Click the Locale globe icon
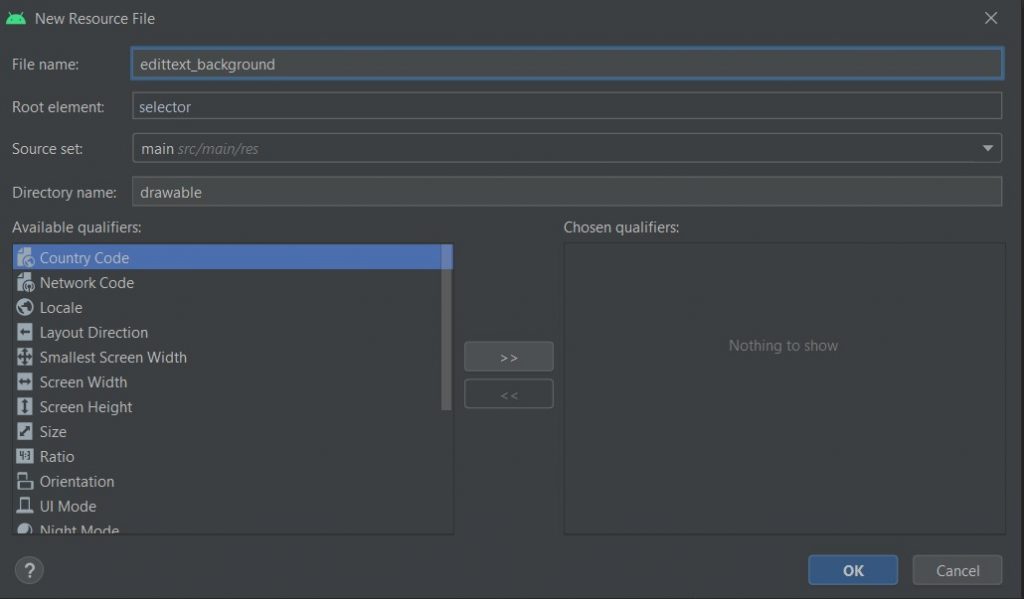This screenshot has height=599, width=1024. pyautogui.click(x=25, y=307)
